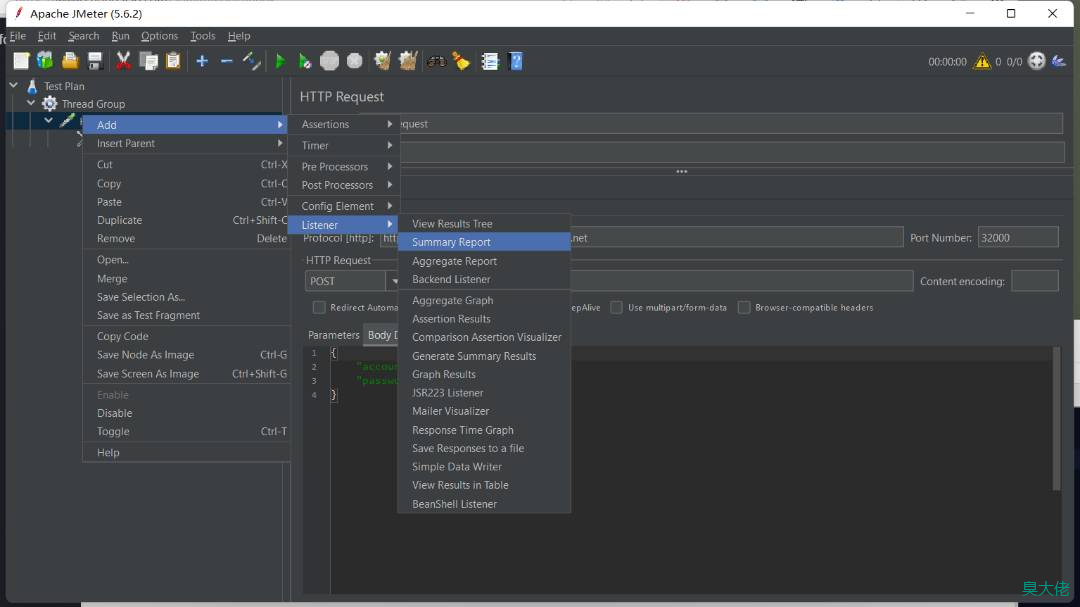Open the Edit menu
This screenshot has width=1080, height=607.
click(47, 36)
